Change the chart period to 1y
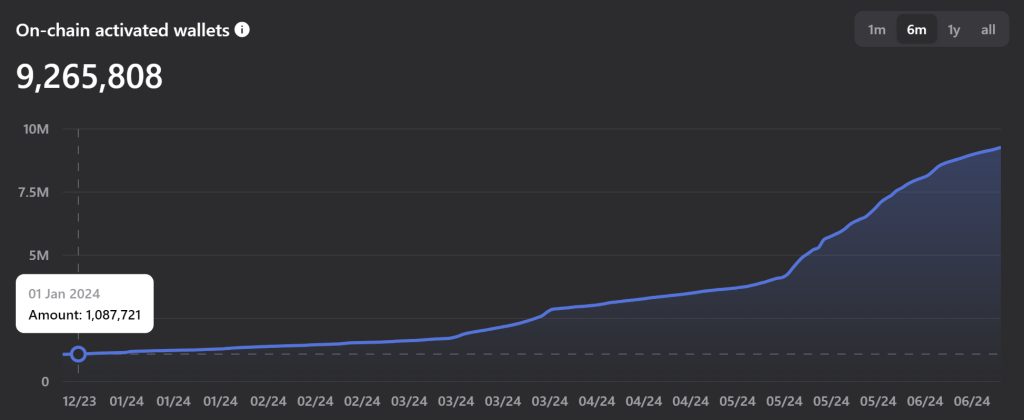 [x=953, y=30]
